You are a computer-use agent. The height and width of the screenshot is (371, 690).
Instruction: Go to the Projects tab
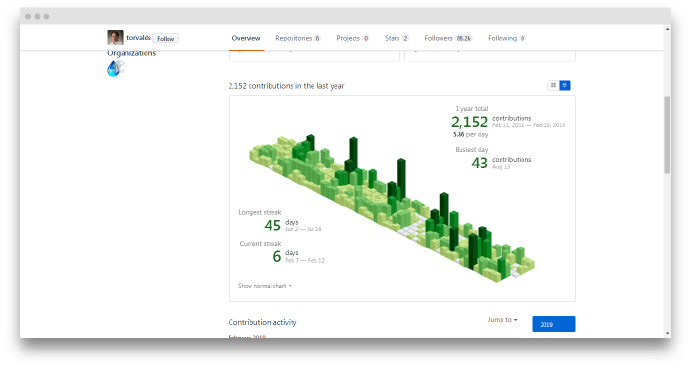click(x=352, y=38)
